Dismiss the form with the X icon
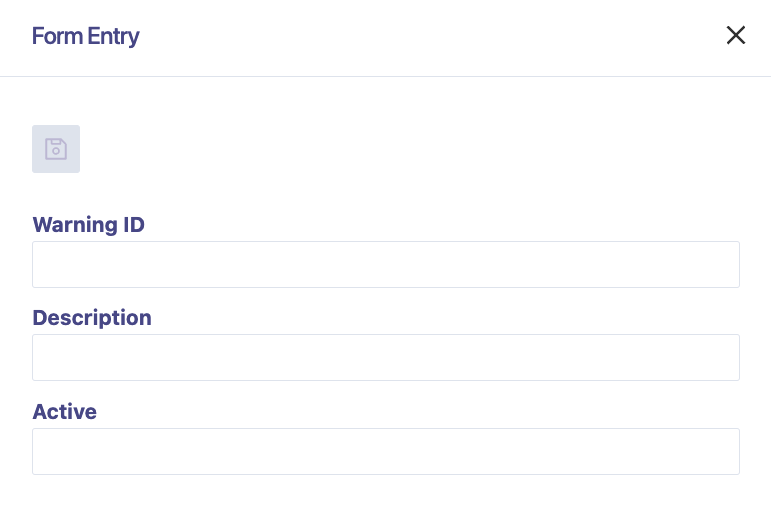 pyautogui.click(x=736, y=36)
